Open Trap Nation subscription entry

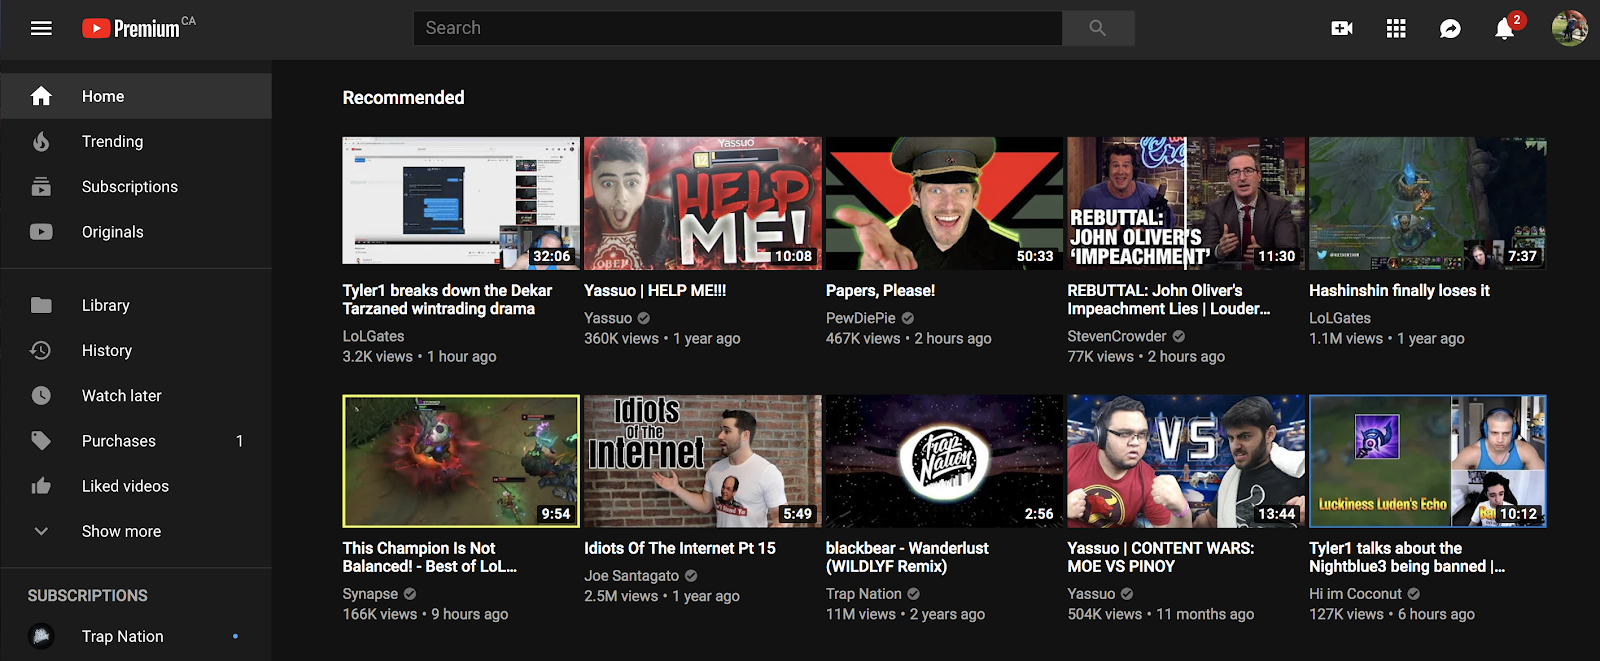pos(136,636)
